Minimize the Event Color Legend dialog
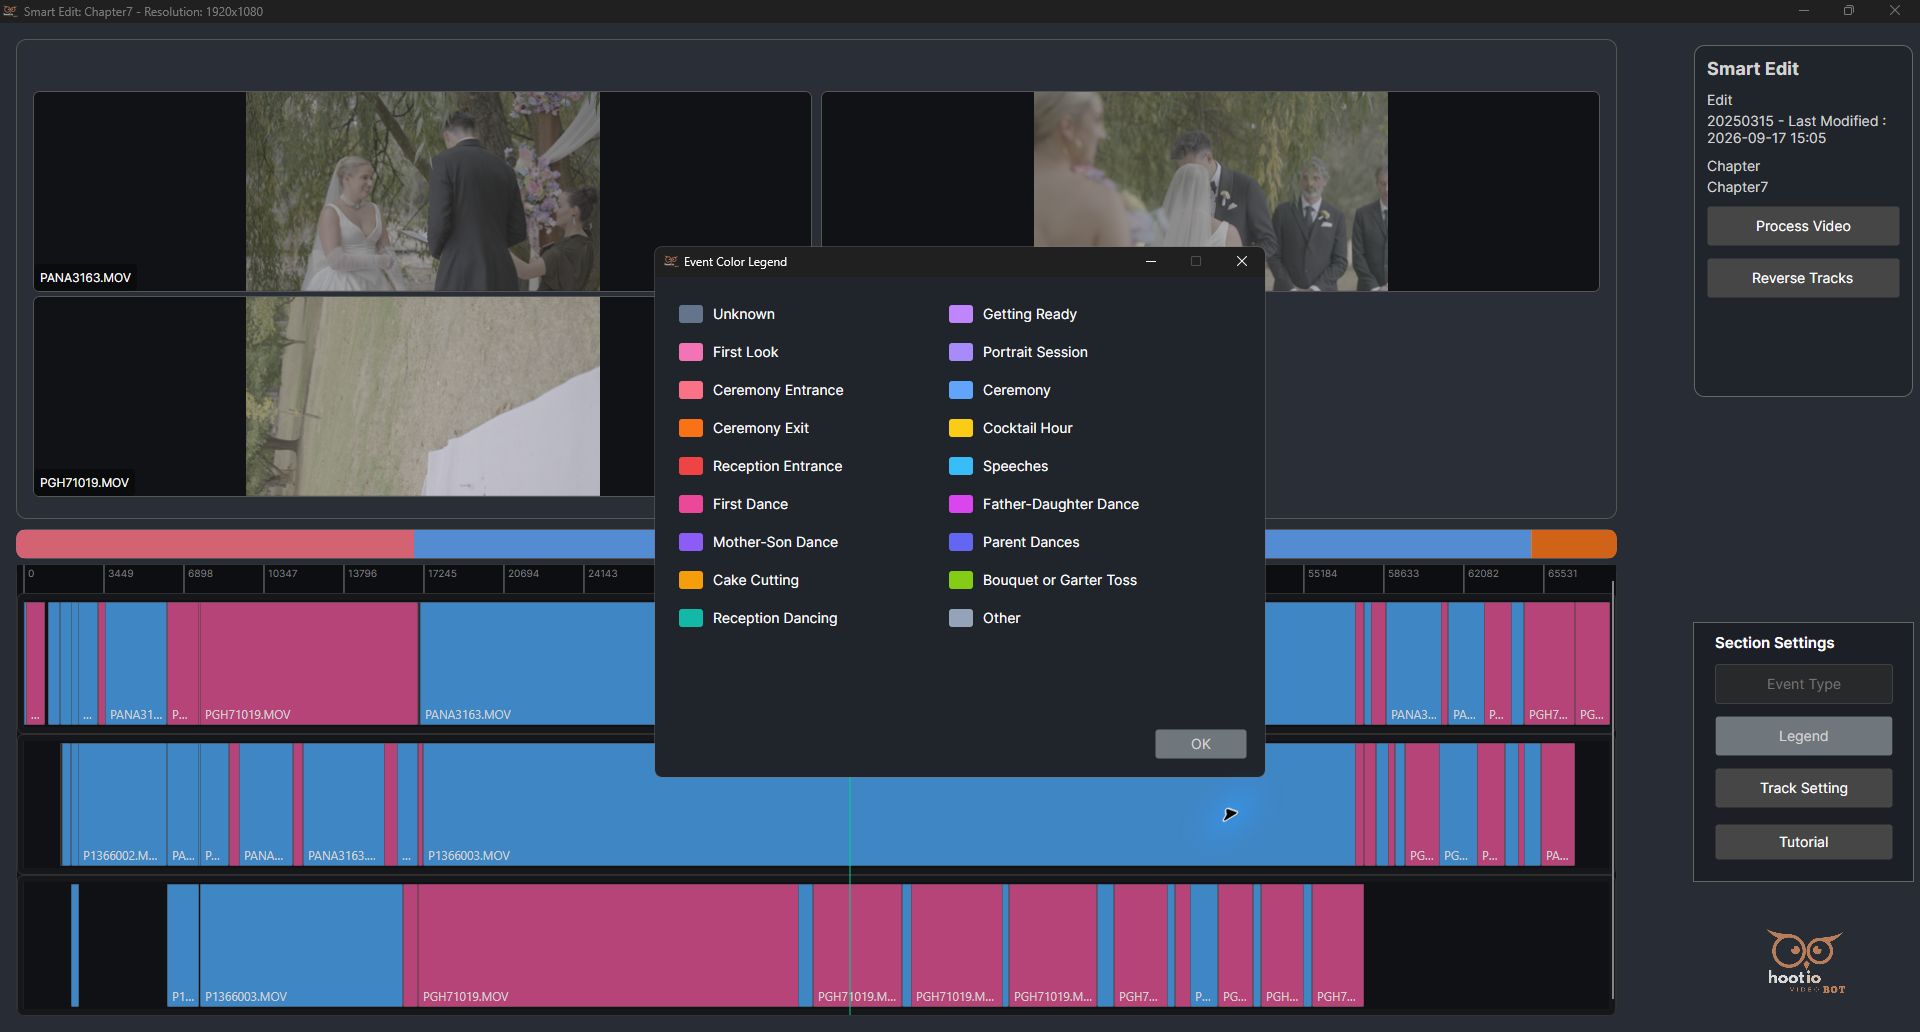1920x1032 pixels. 1151,261
